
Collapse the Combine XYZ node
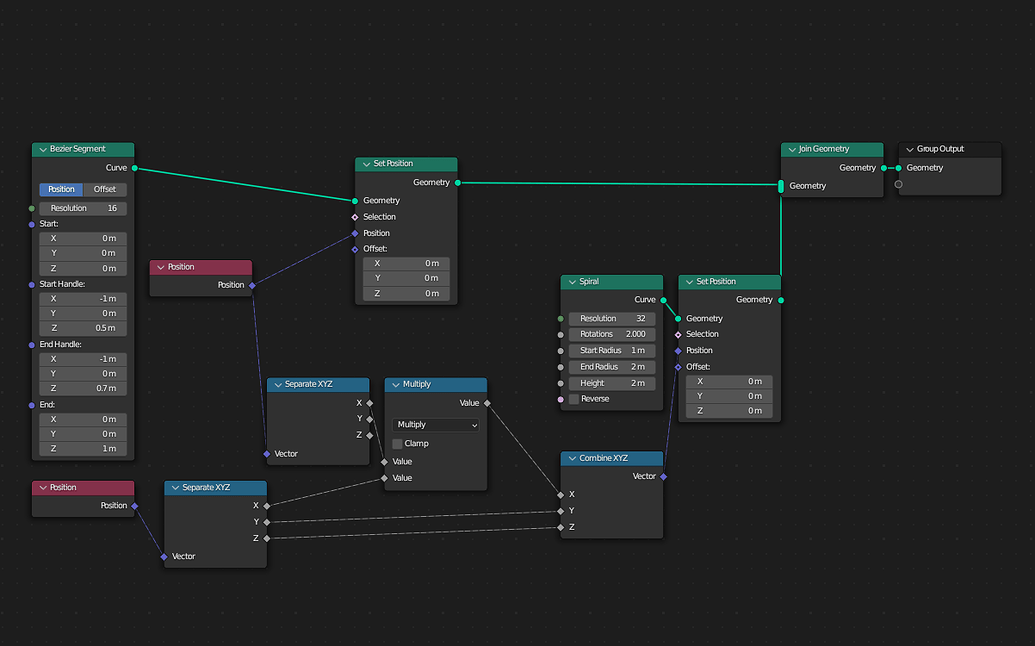(572, 459)
